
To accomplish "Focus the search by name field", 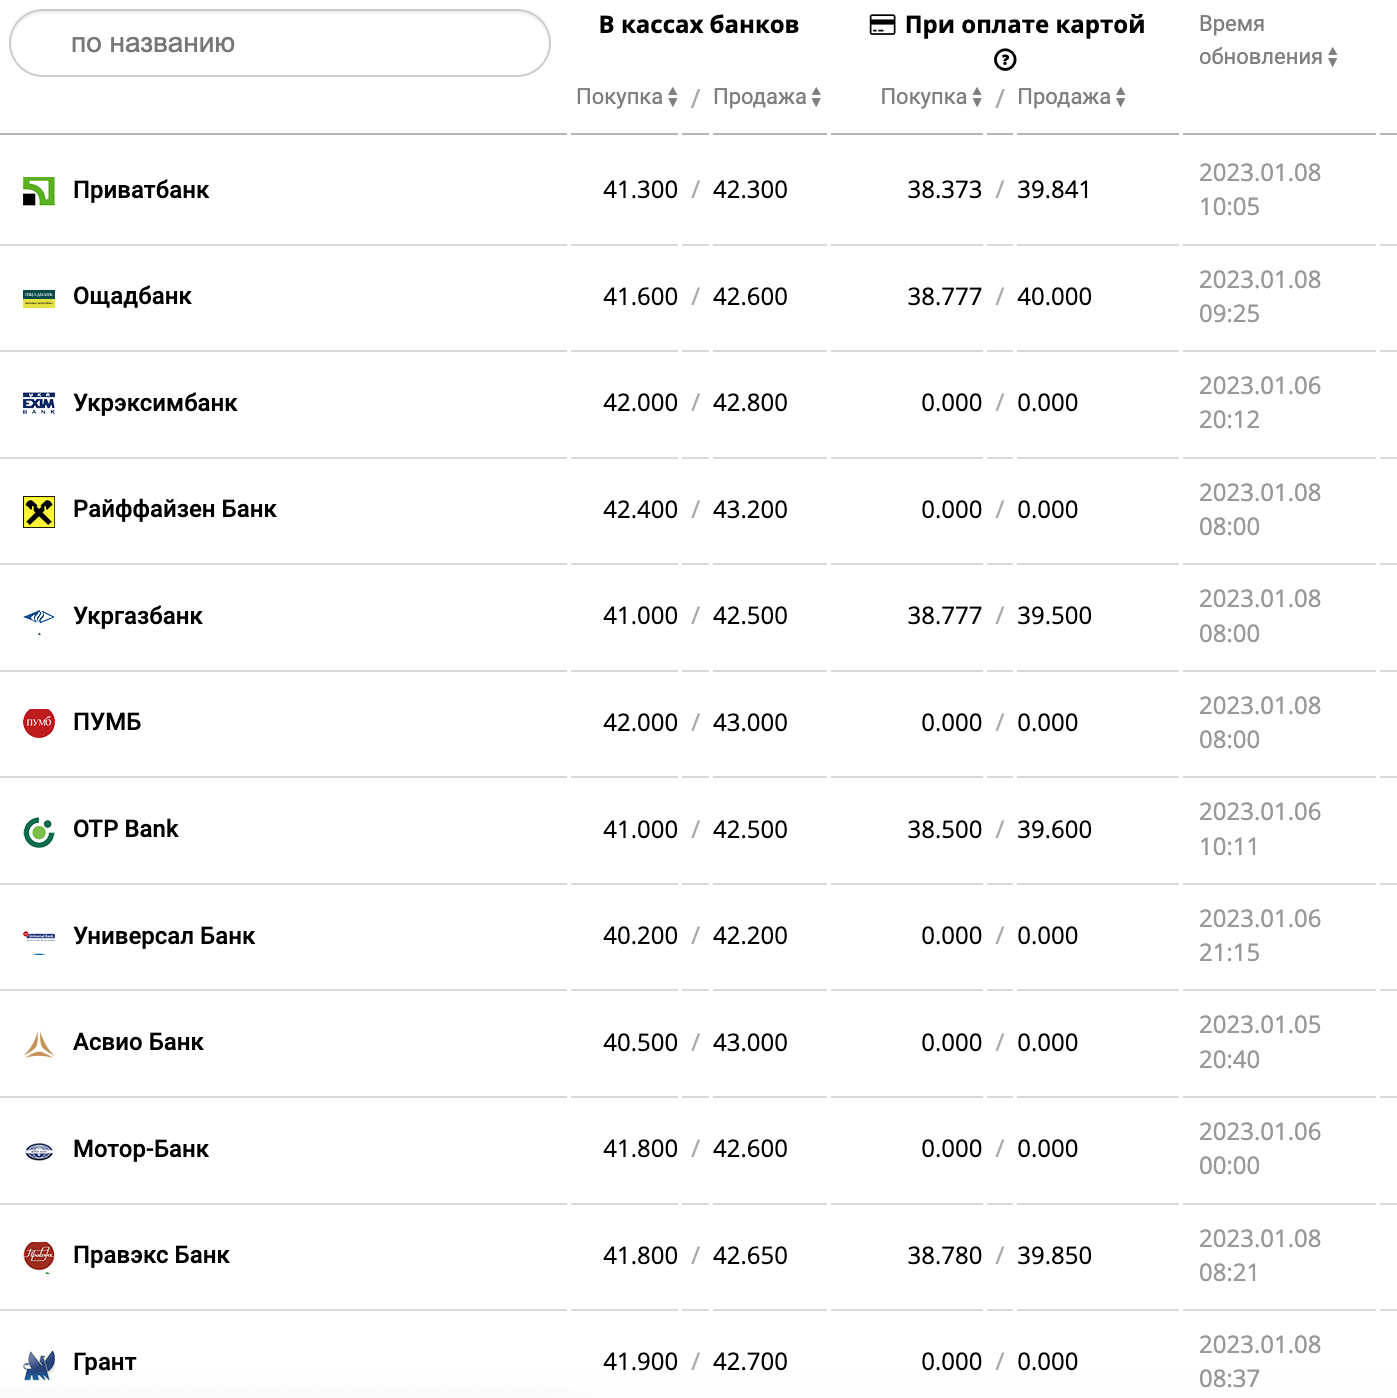I will (x=280, y=44).
